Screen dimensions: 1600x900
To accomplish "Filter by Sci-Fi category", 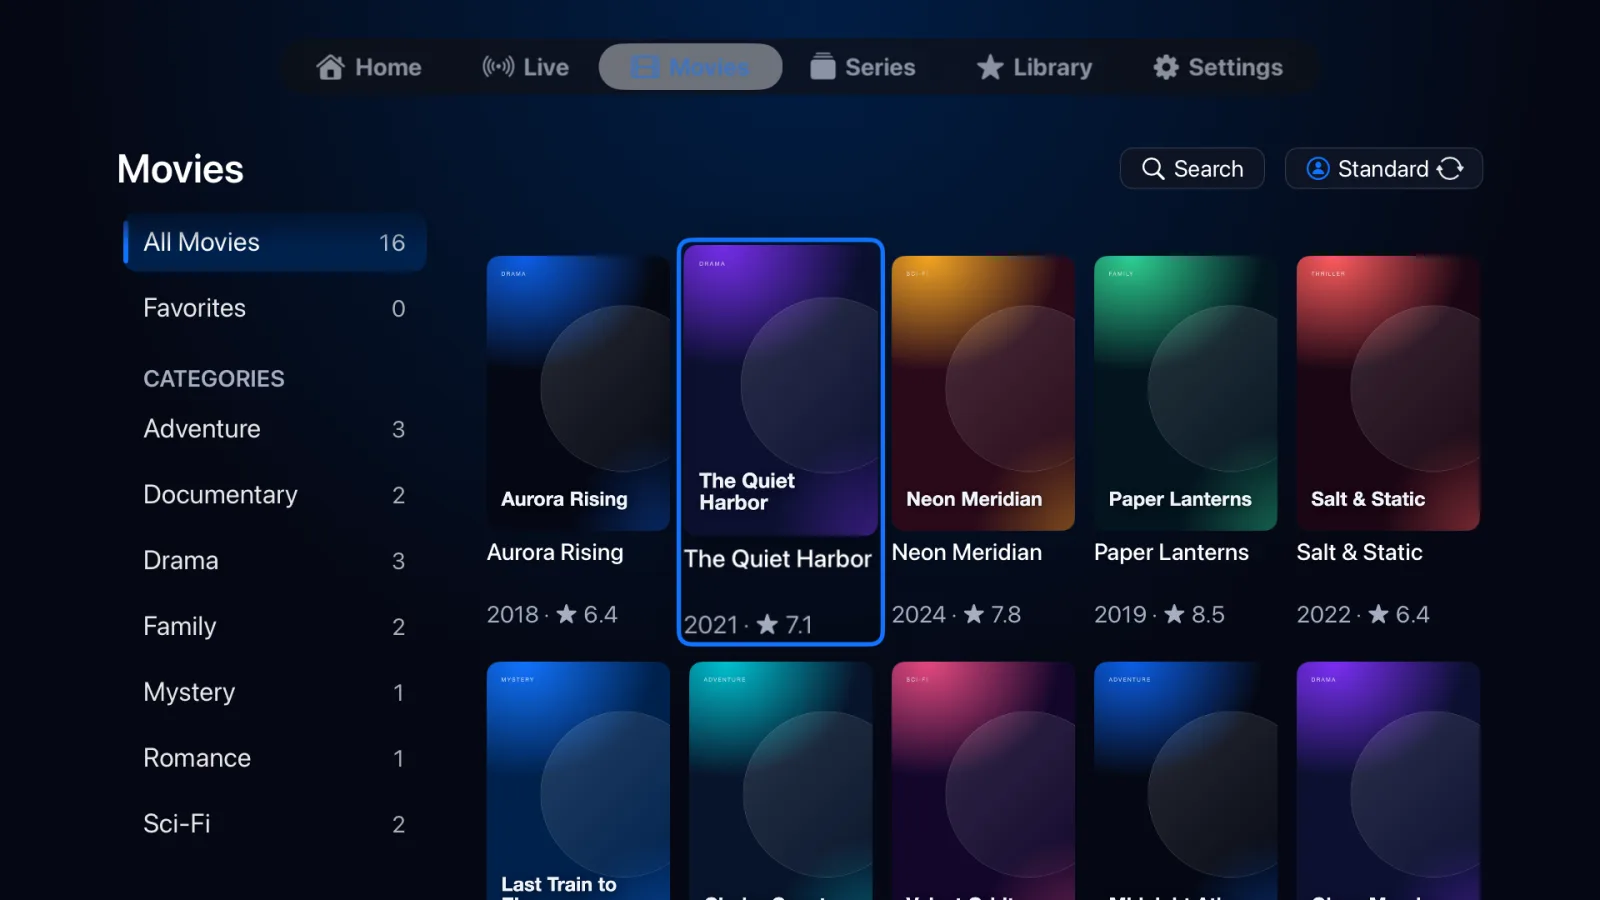I will click(x=275, y=824).
